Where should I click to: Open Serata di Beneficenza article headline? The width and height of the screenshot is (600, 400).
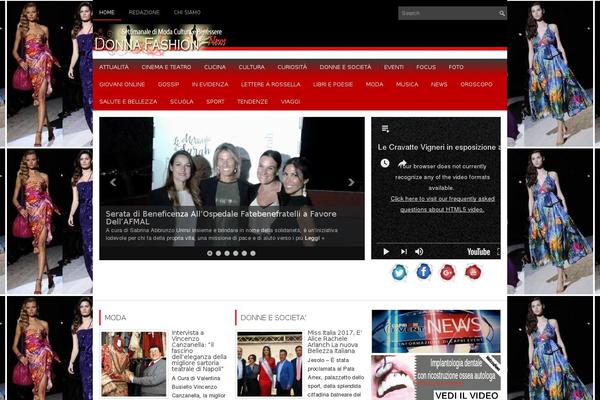click(x=221, y=217)
